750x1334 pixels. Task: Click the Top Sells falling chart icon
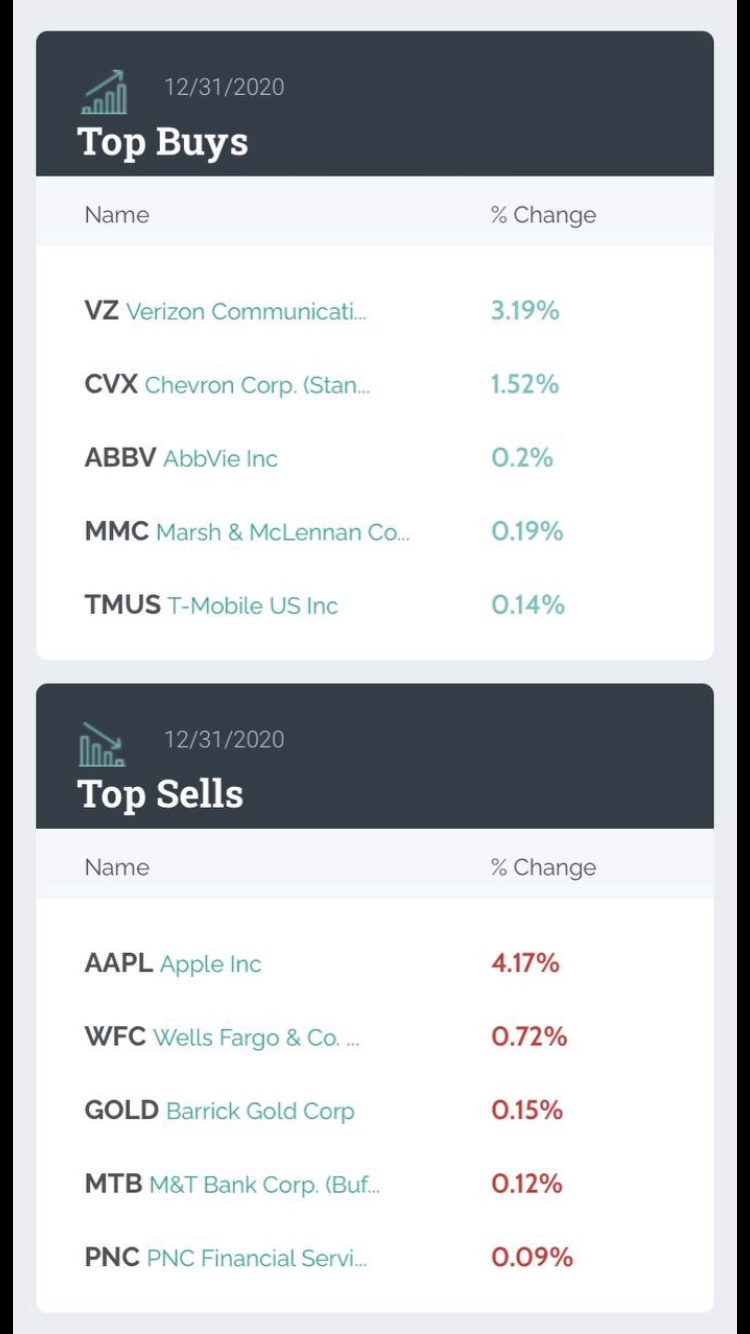(x=101, y=745)
